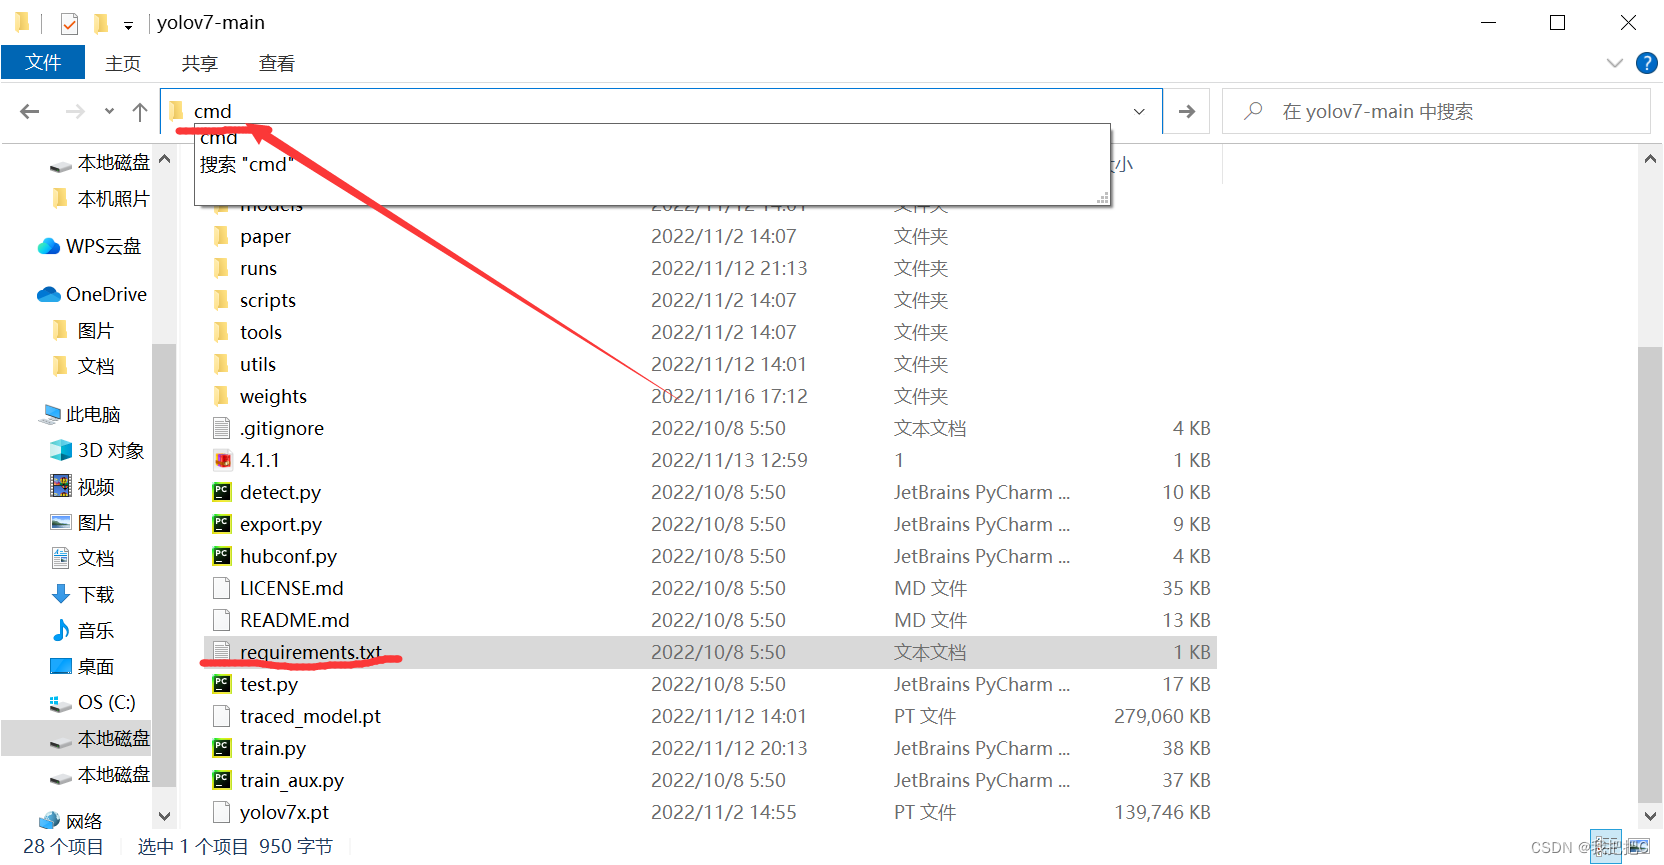Screen dimensions: 1664x865
Task: Select the 4.1.1 file icon
Action: [x=222, y=460]
